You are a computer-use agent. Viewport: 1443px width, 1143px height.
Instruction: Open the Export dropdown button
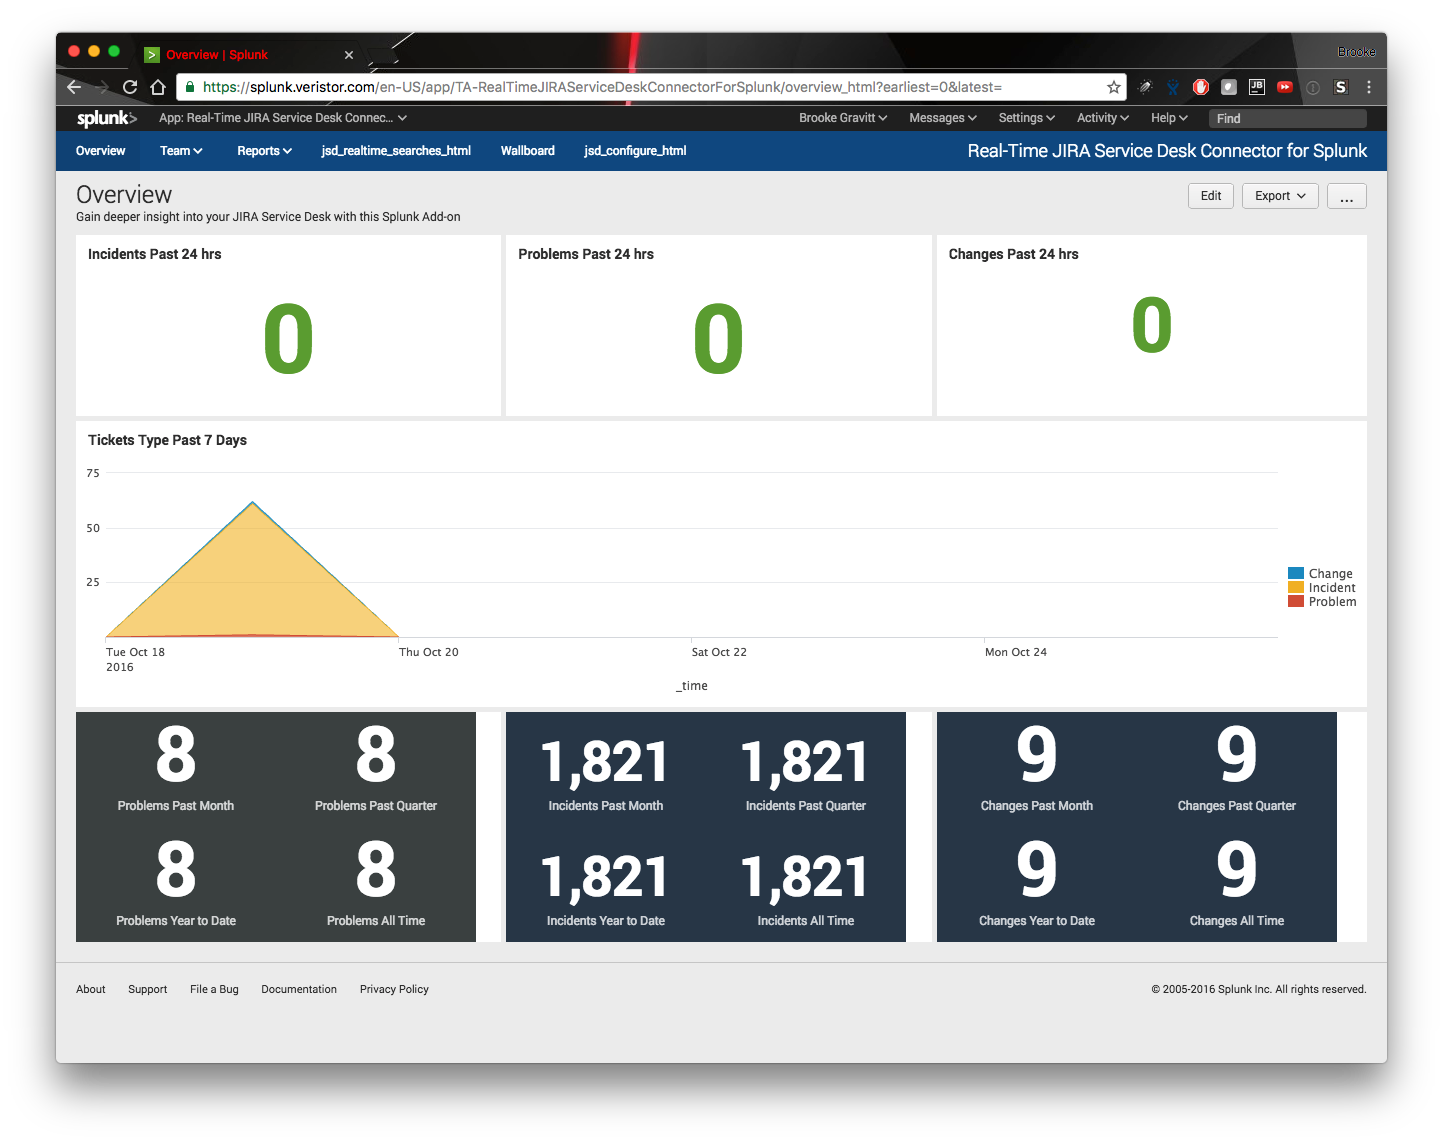(x=1280, y=196)
